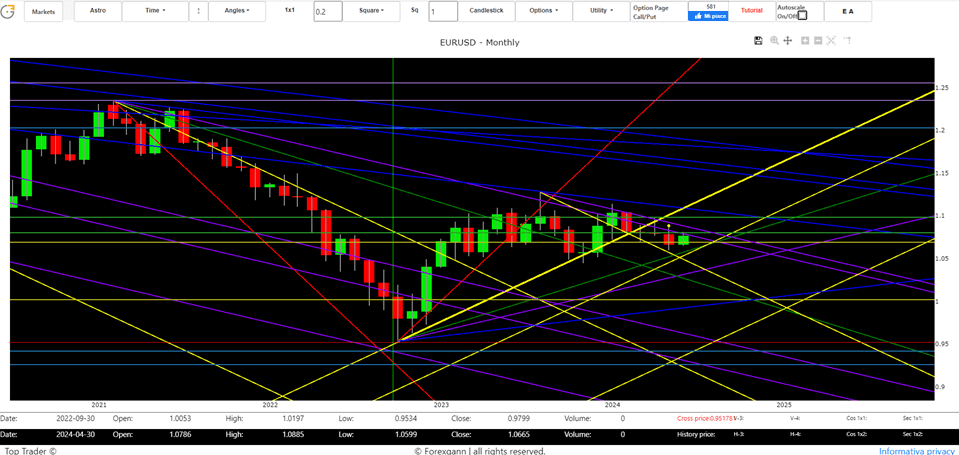Open the Markets menu
The height and width of the screenshot is (455, 959).
(44, 11)
